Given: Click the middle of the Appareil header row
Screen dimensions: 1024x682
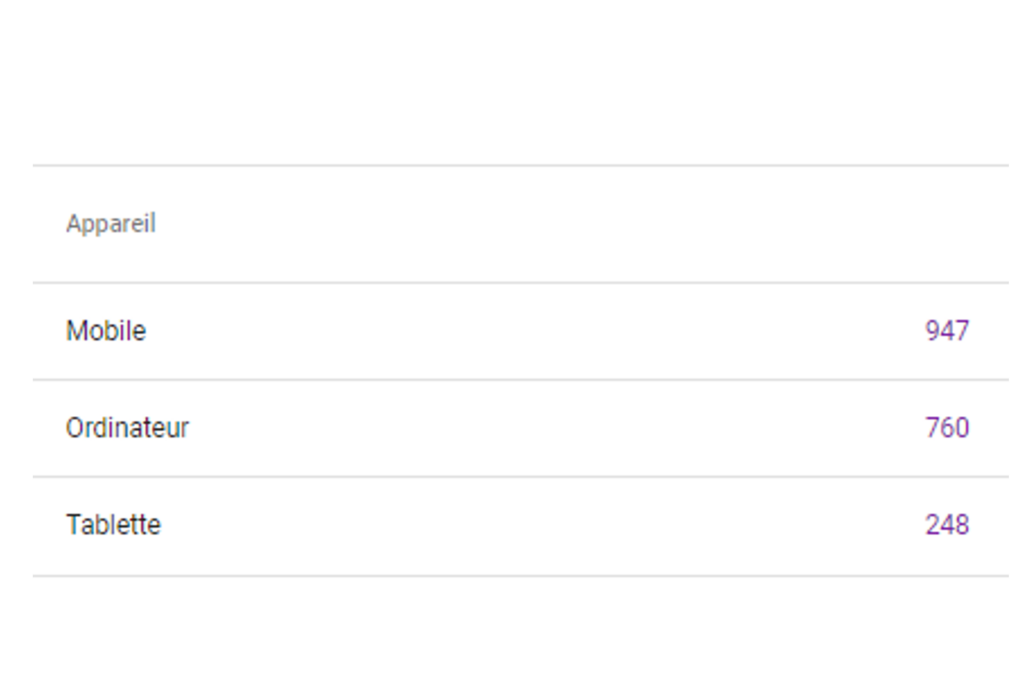Looking at the screenshot, I should (520, 223).
